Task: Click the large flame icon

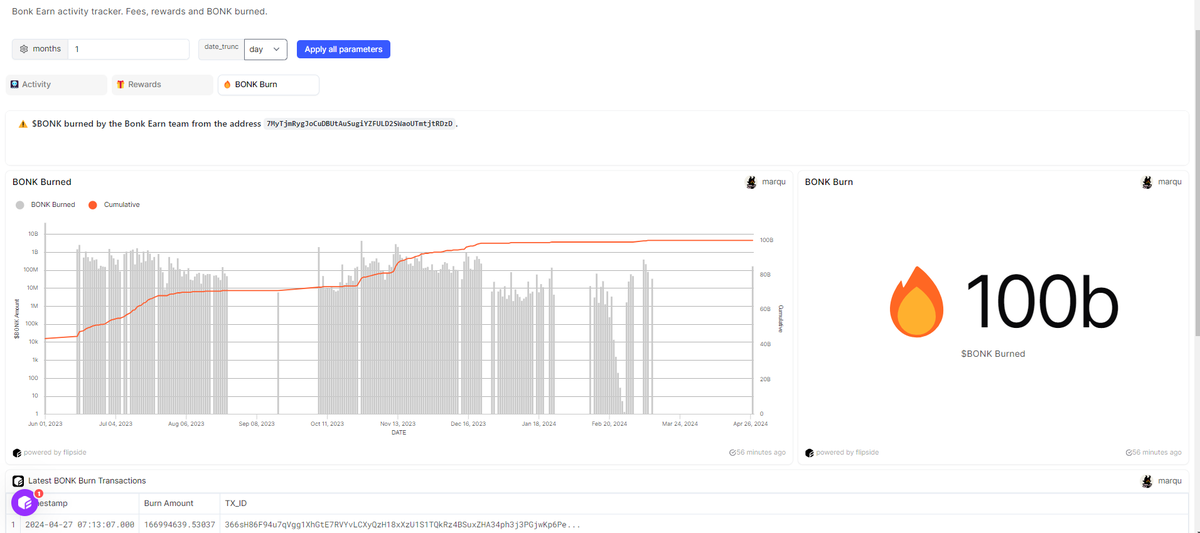Action: [x=917, y=304]
